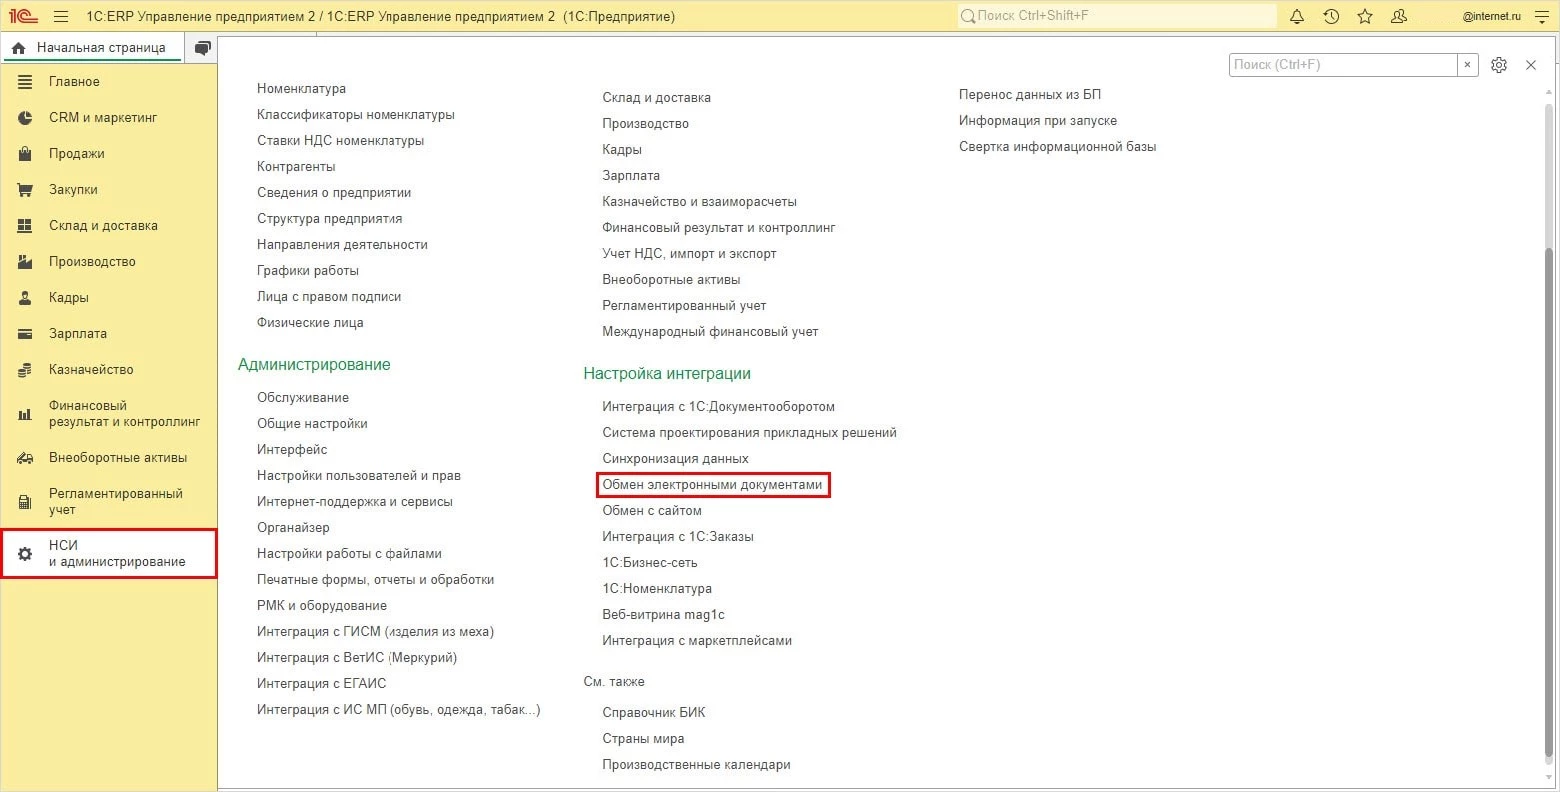Viewport: 1560px width, 792px height.
Task: Open Направления деятельности
Action: pyautogui.click(x=342, y=245)
